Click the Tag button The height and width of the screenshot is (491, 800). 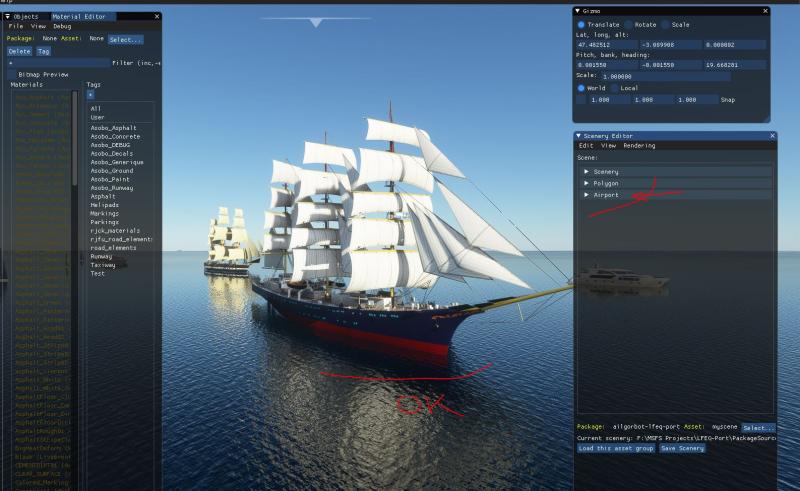[x=43, y=51]
